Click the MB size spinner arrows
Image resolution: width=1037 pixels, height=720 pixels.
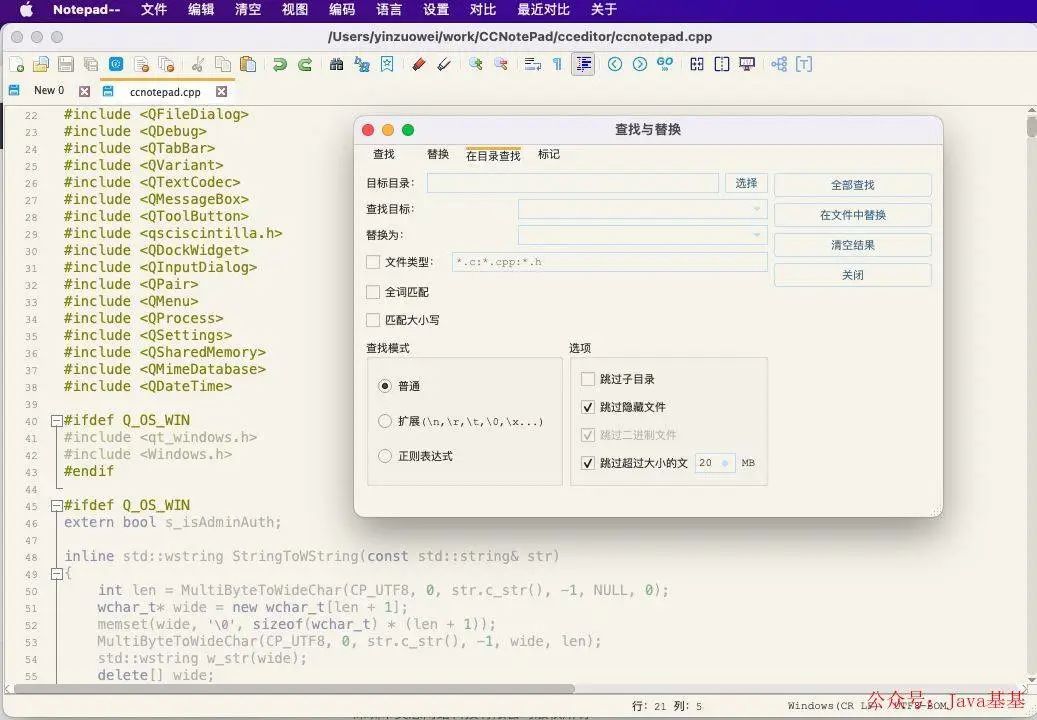click(726, 463)
